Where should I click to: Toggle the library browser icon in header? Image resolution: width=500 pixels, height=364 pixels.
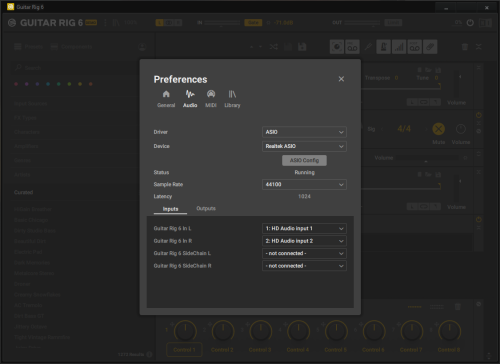click(x=116, y=23)
